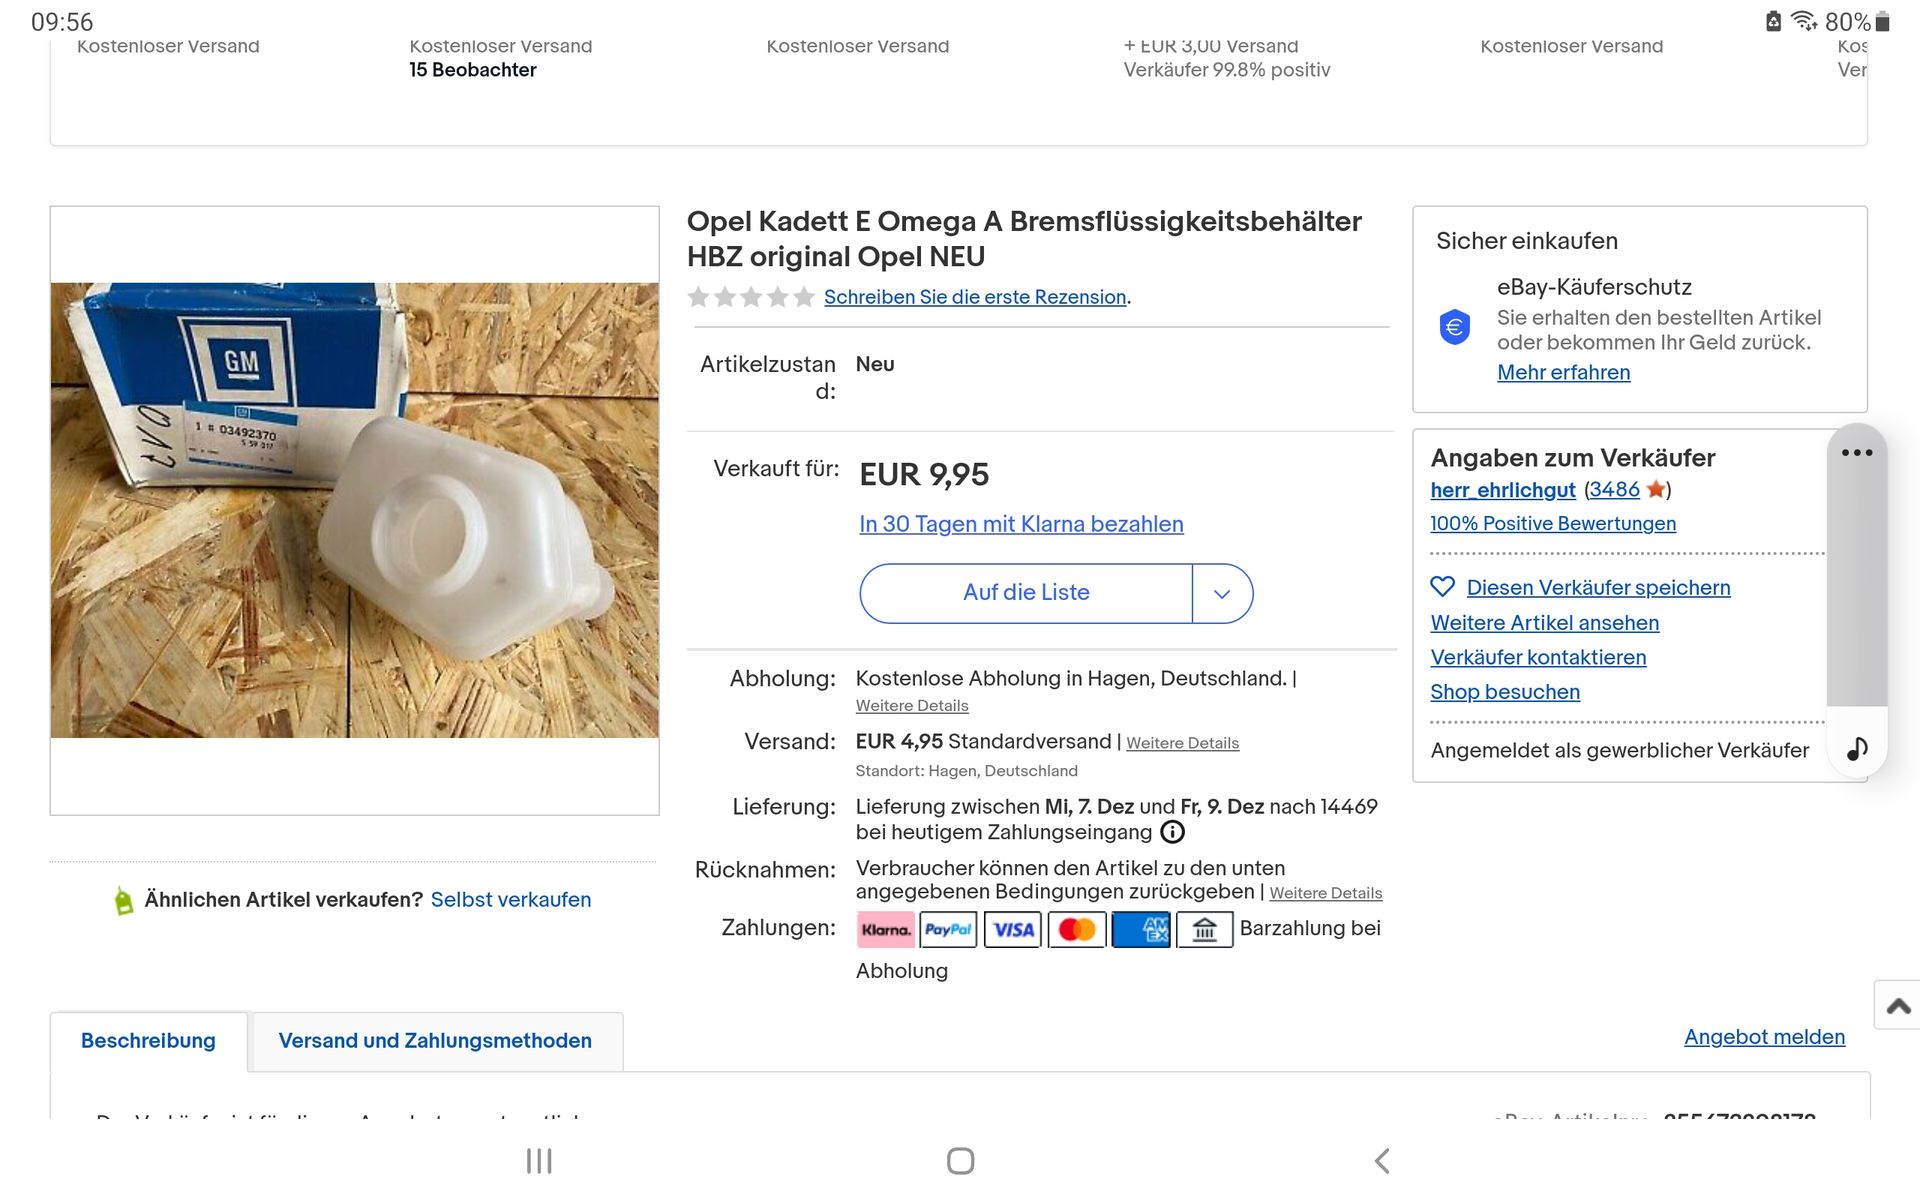Tap the delivery info circle icon
Image resolution: width=1920 pixels, height=1200 pixels.
pos(1172,832)
